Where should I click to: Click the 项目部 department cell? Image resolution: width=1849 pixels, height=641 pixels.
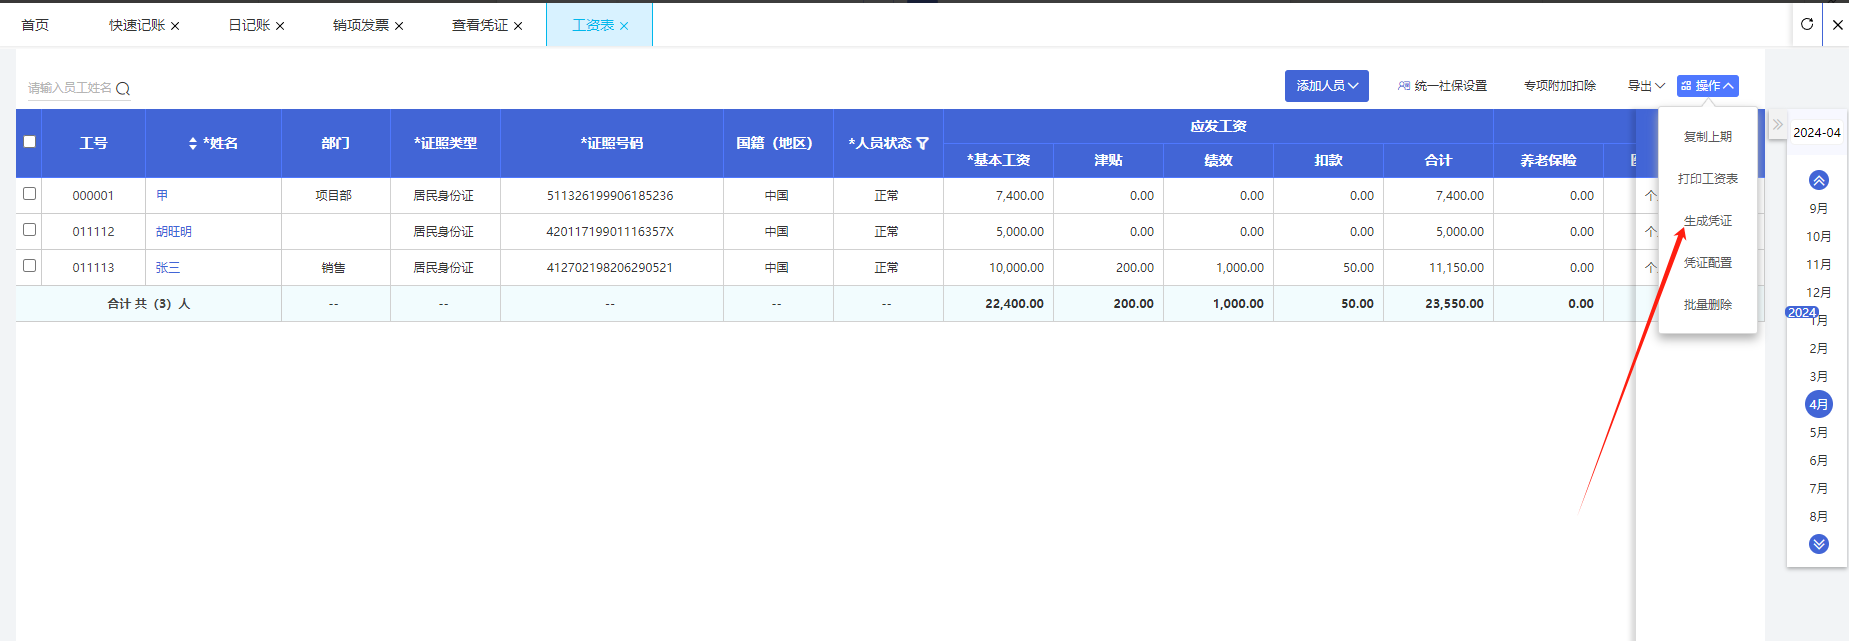(334, 195)
